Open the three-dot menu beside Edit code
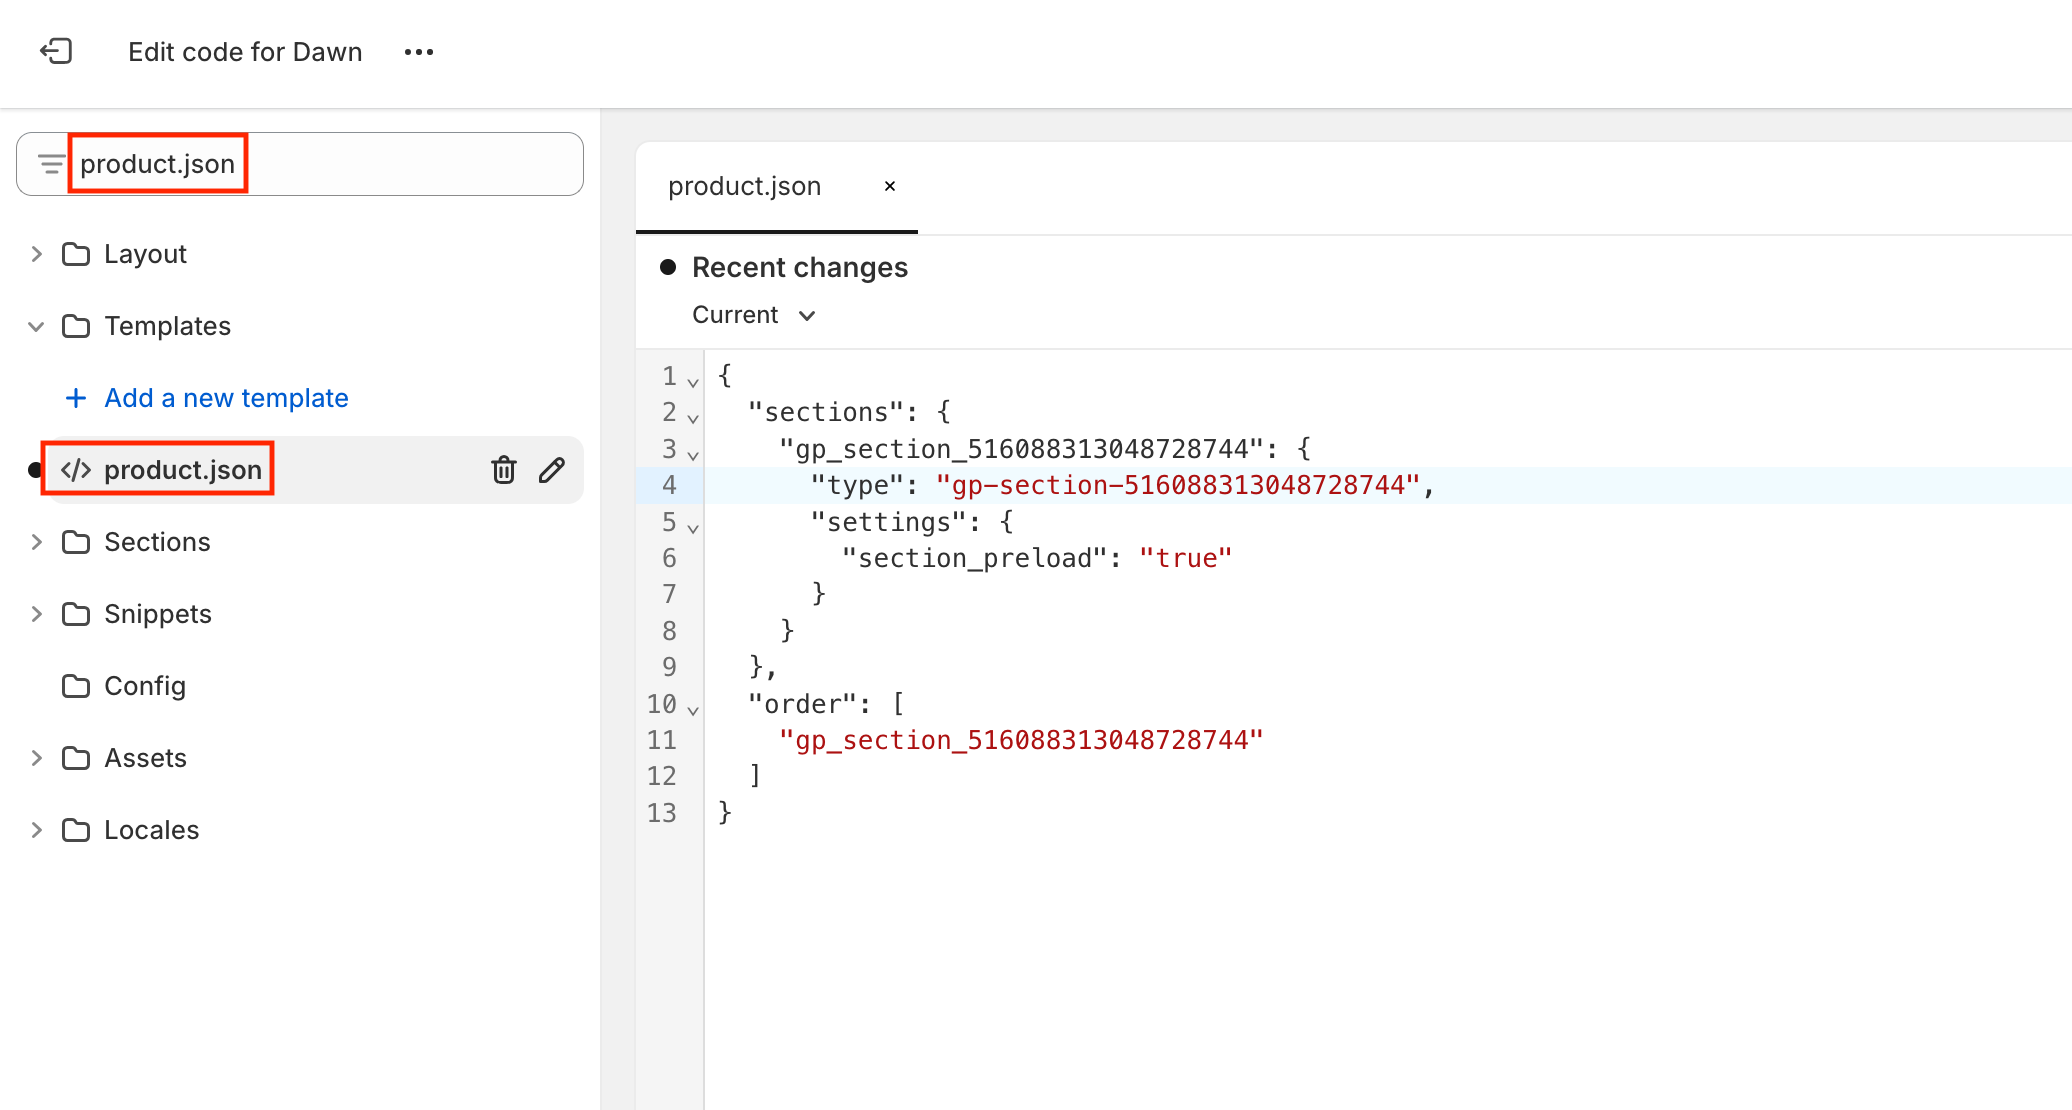 pos(418,51)
